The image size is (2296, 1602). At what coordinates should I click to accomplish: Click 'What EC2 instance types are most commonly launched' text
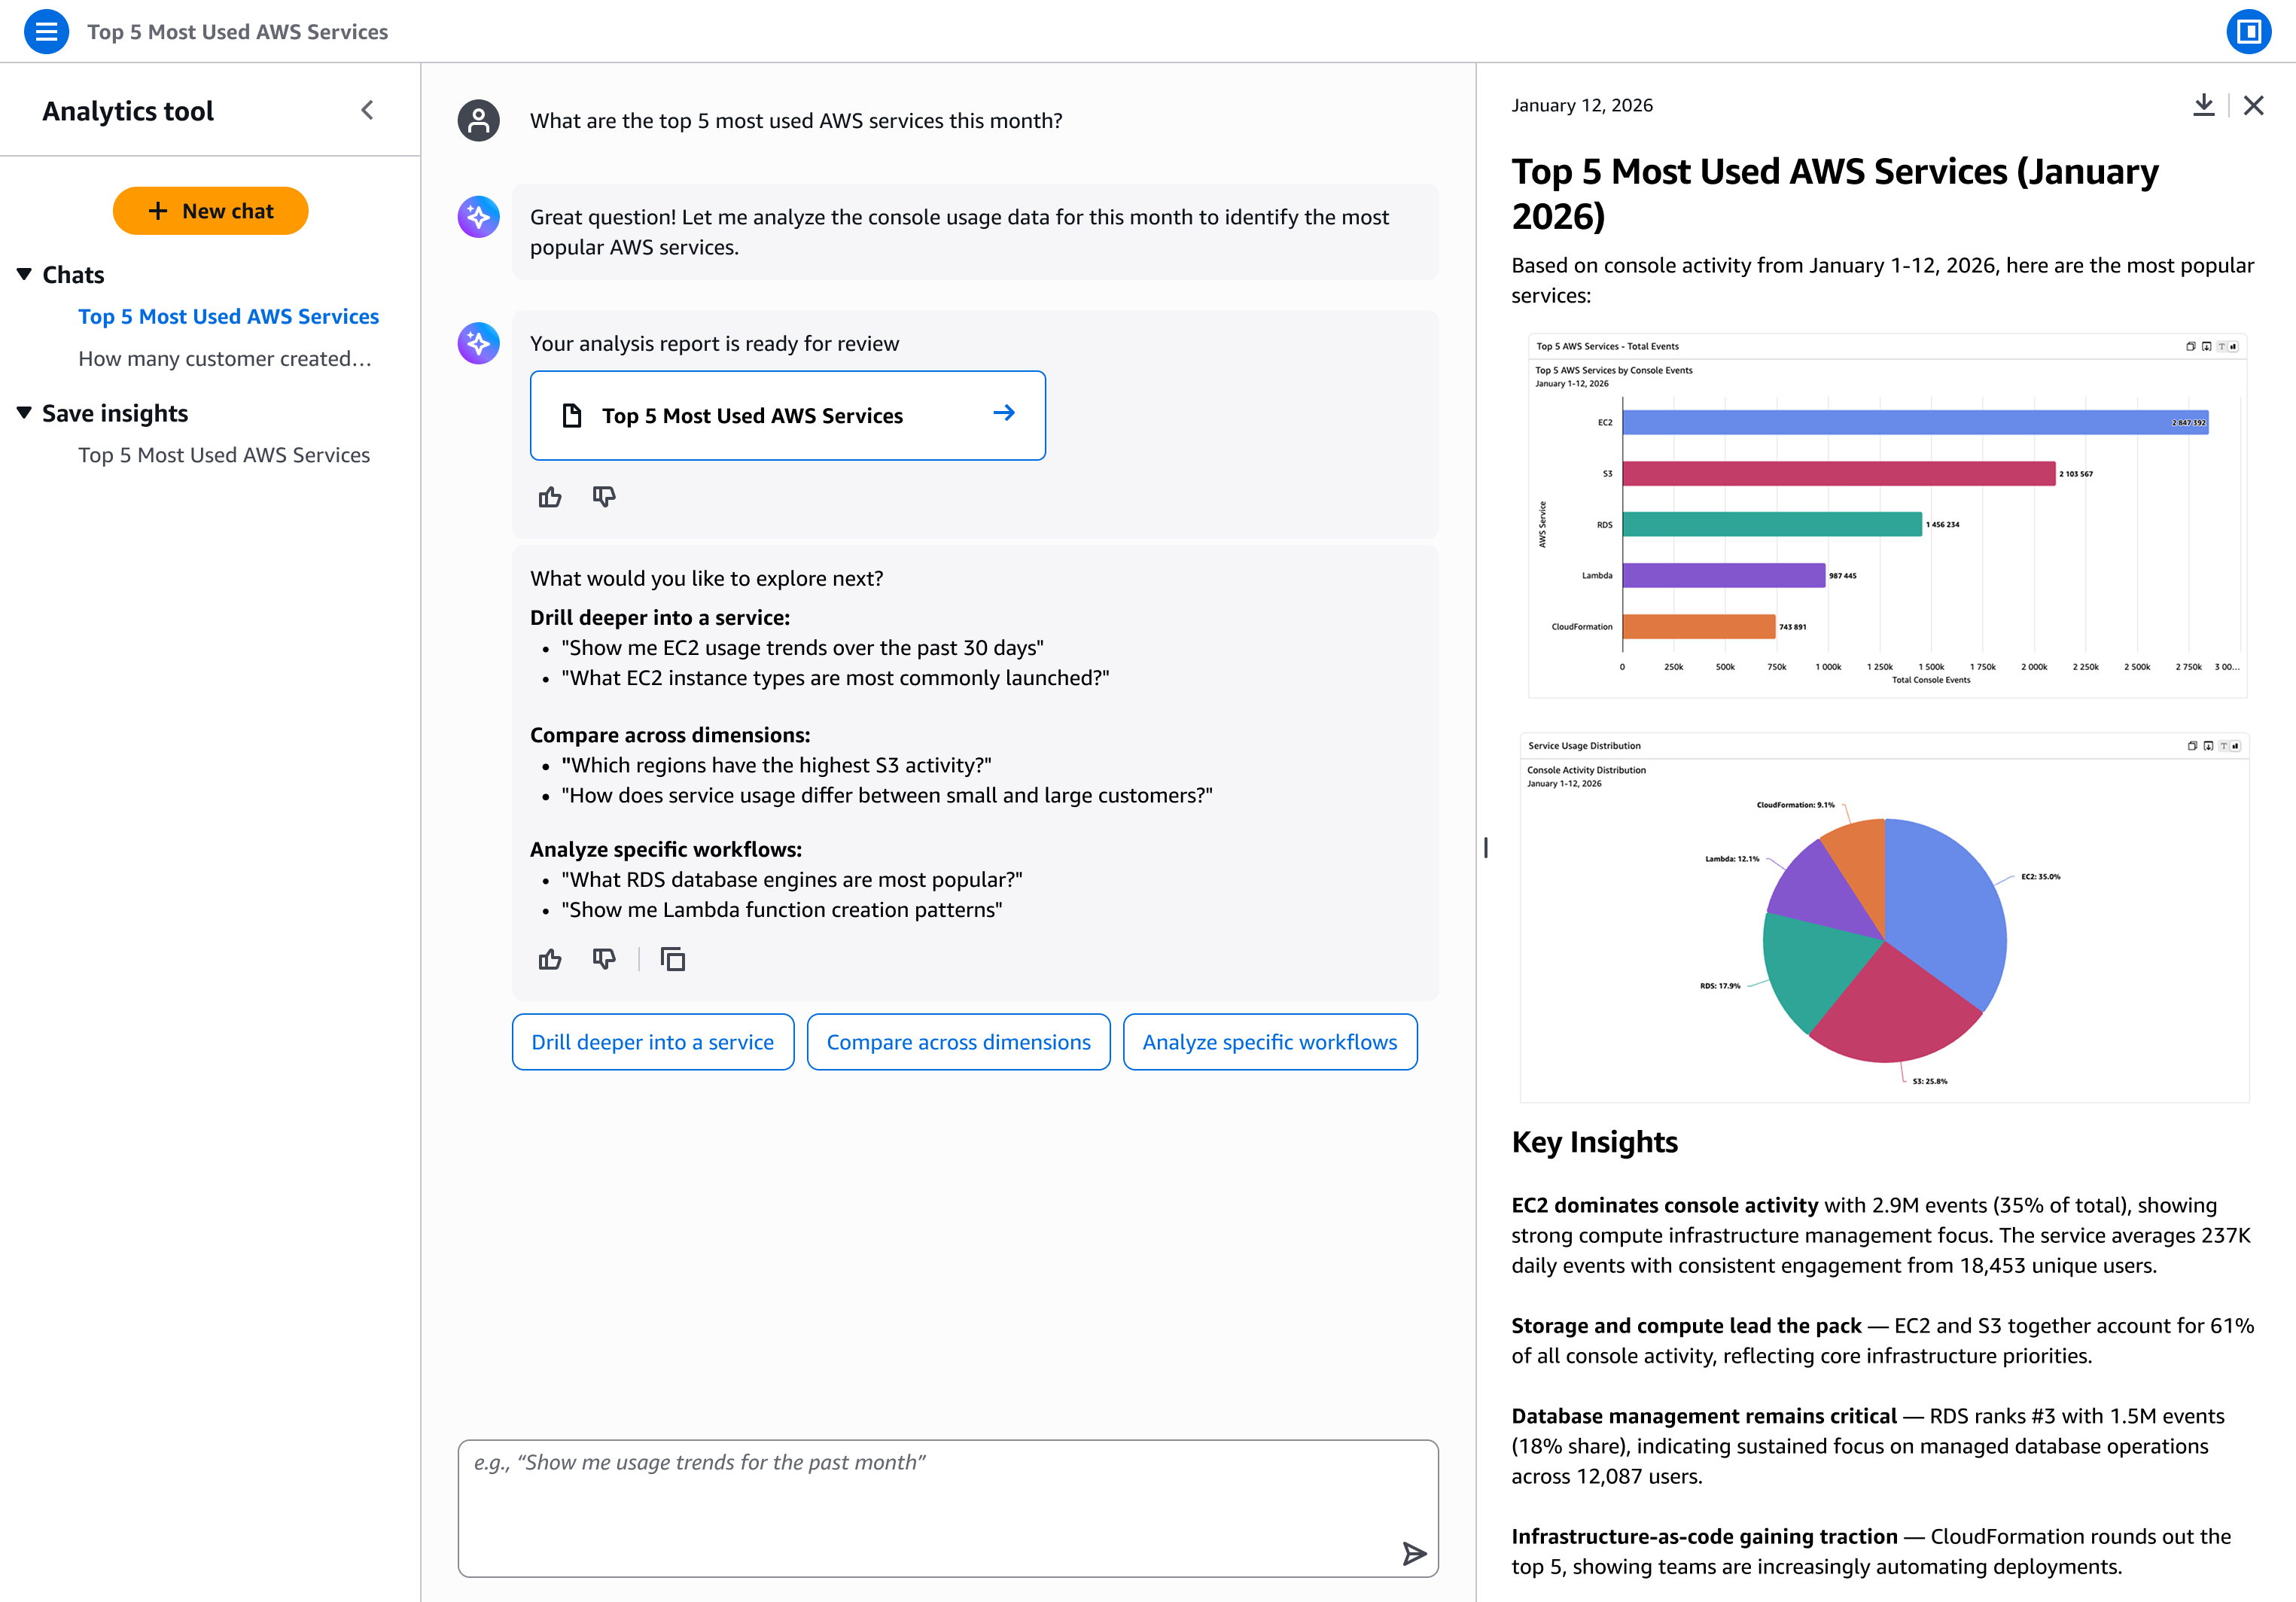[x=835, y=678]
